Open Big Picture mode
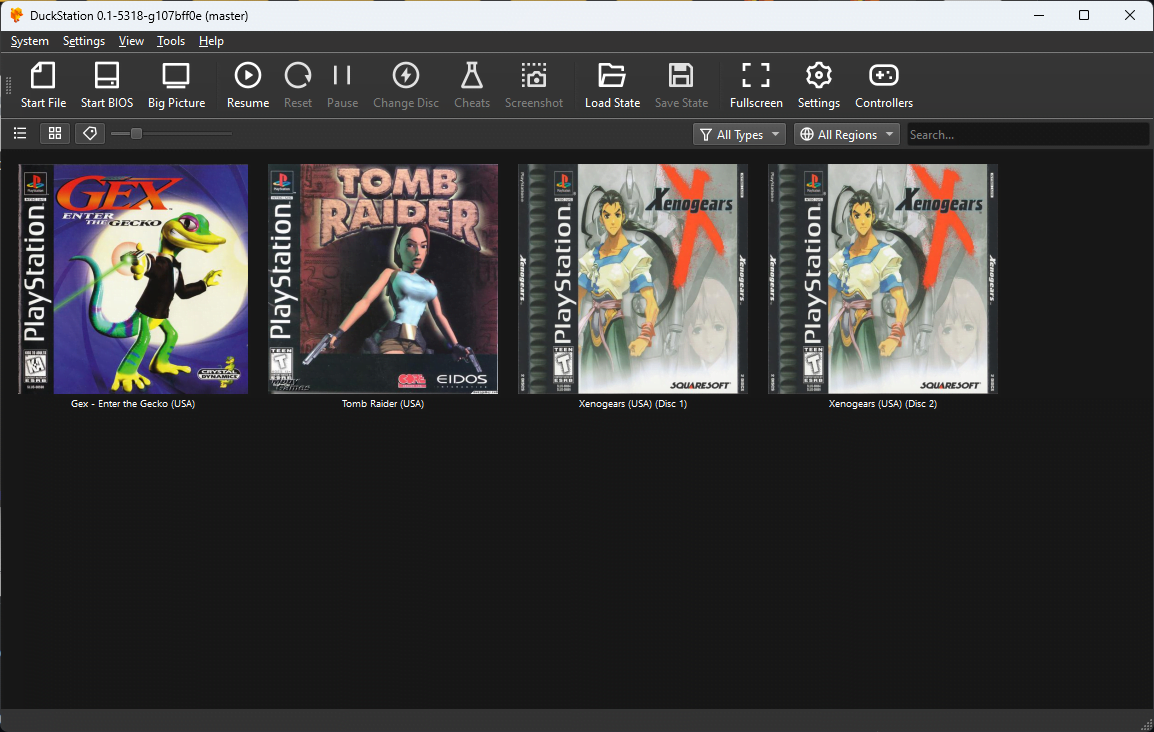 tap(176, 86)
